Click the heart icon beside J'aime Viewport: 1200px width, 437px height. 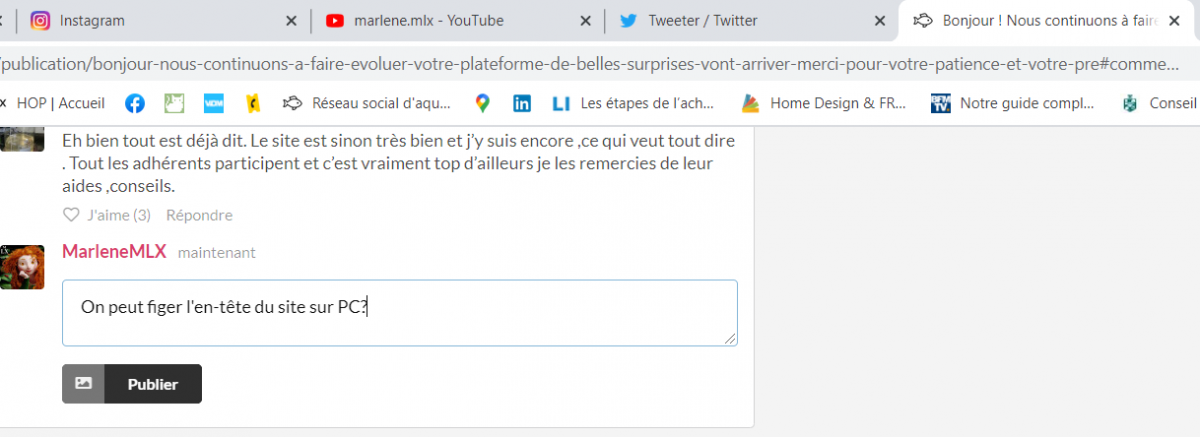pos(71,215)
